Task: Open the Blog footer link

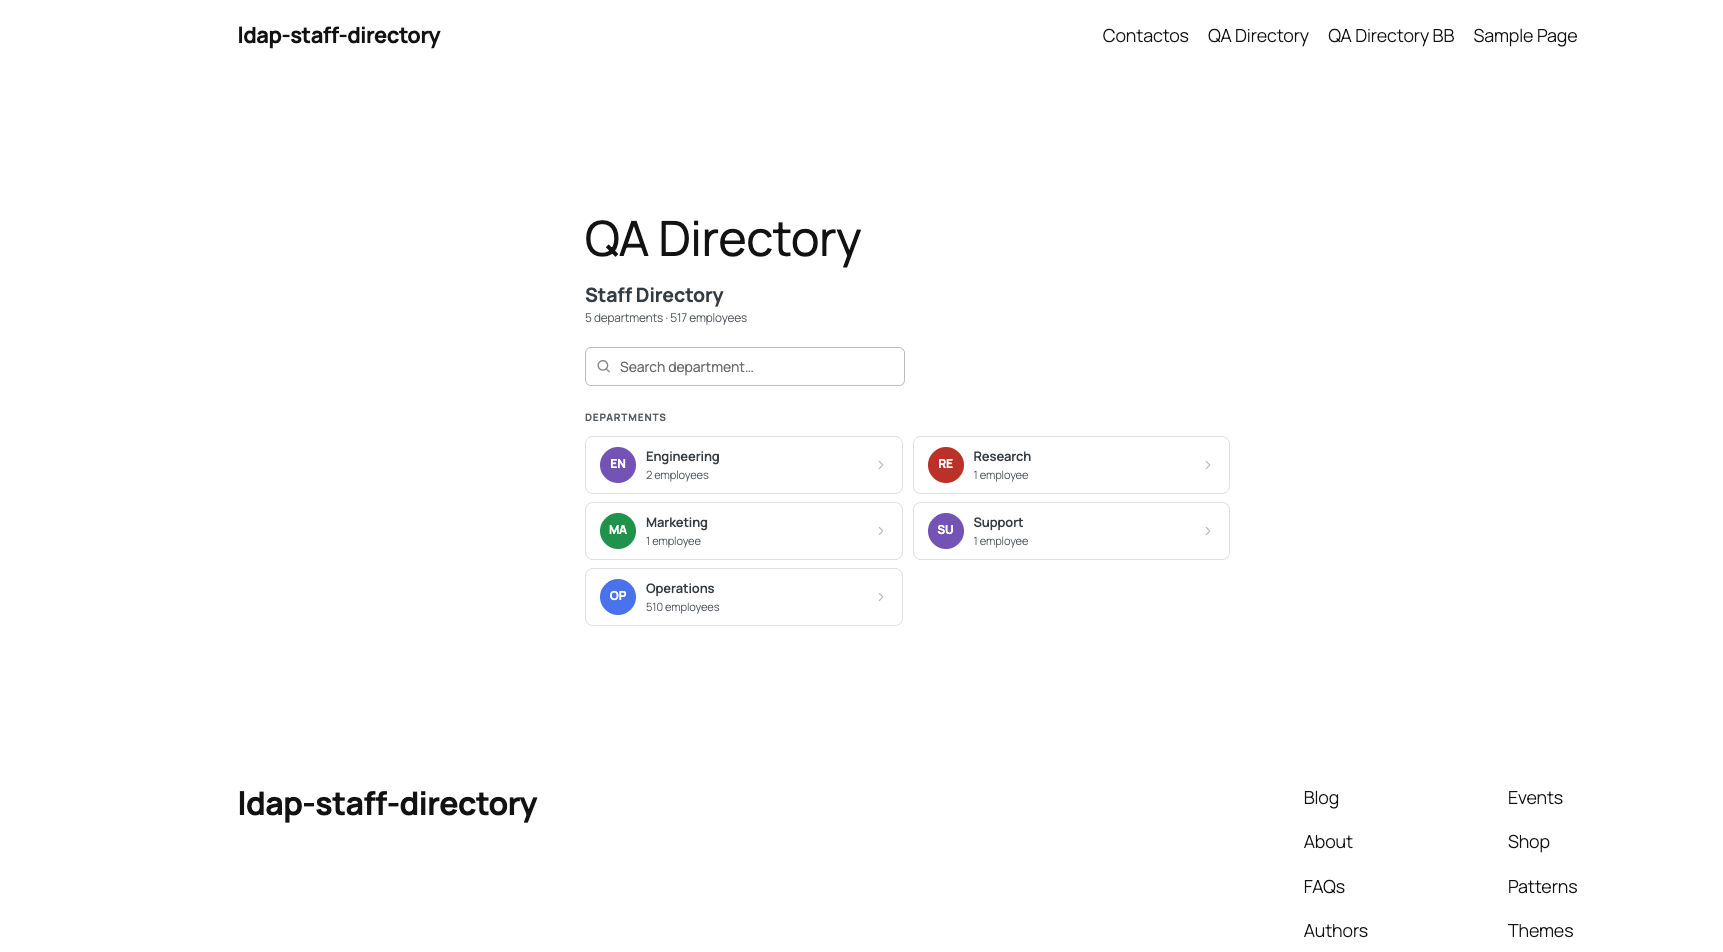Action: (1321, 798)
